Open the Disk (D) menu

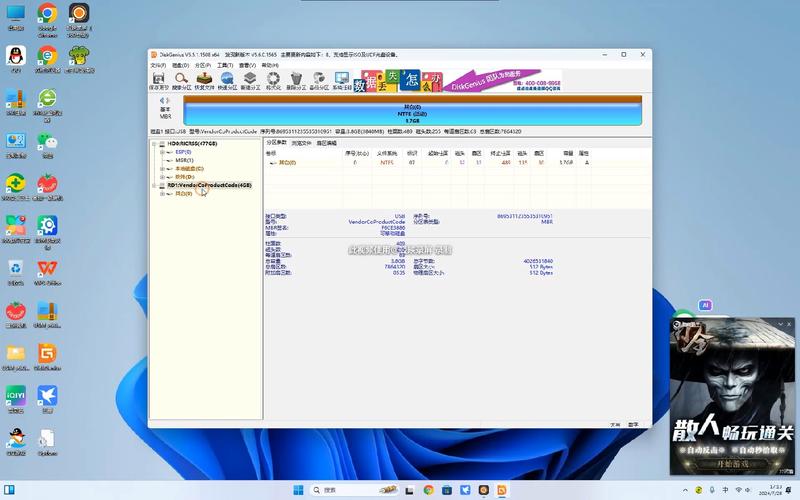click(181, 65)
